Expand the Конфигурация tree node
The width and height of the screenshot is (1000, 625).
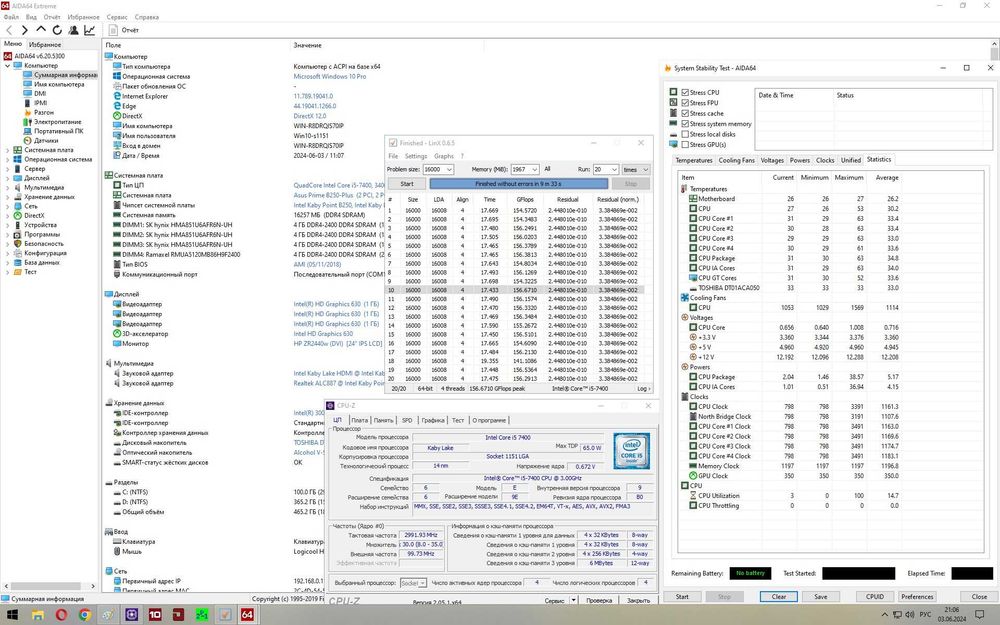pos(8,253)
